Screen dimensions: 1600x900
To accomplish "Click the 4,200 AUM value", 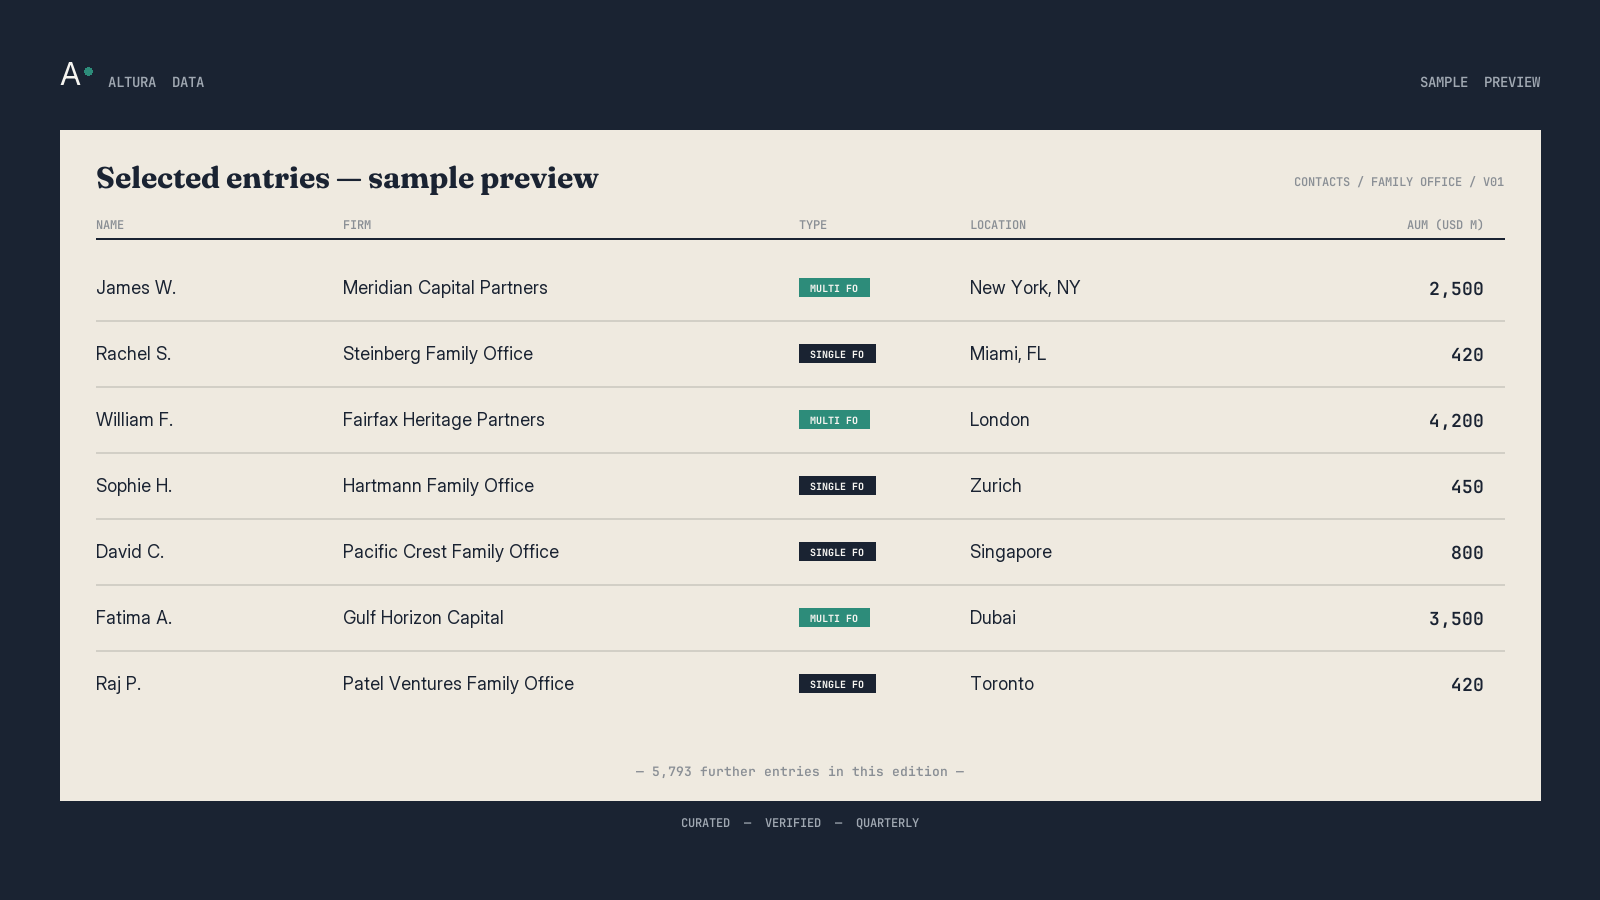I will pyautogui.click(x=1456, y=421).
